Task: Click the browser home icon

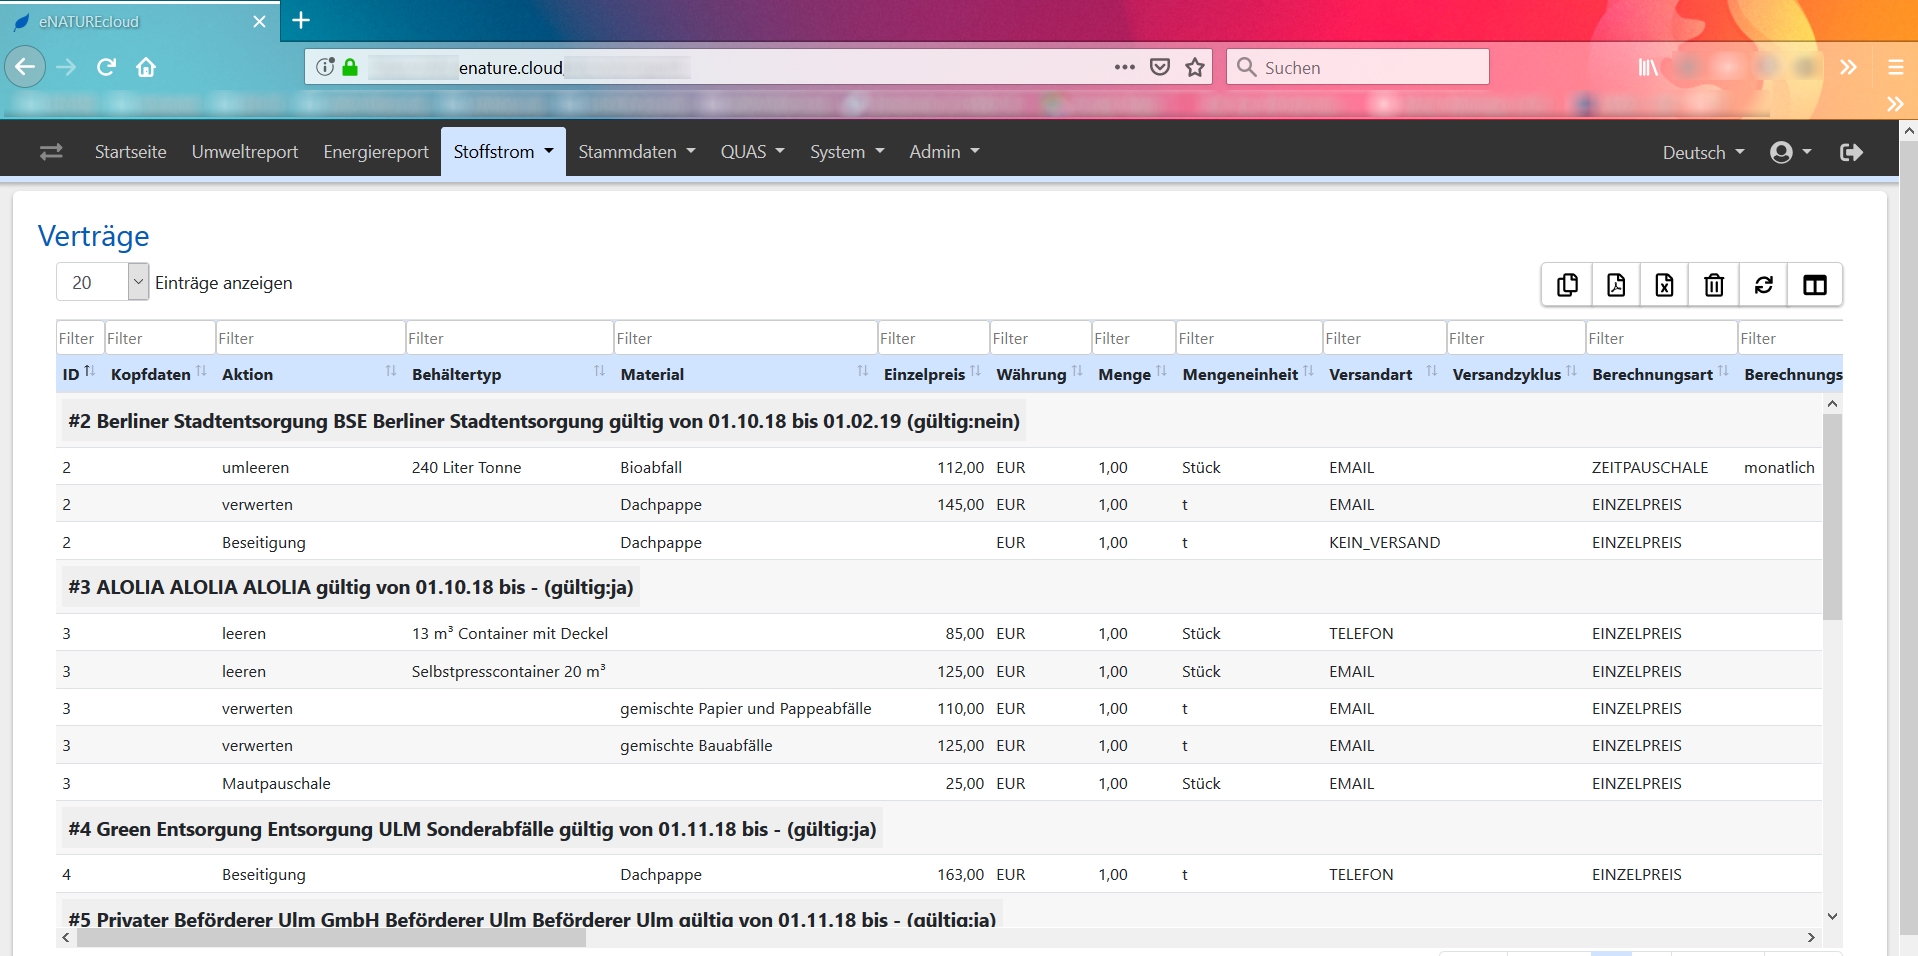Action: tap(146, 67)
